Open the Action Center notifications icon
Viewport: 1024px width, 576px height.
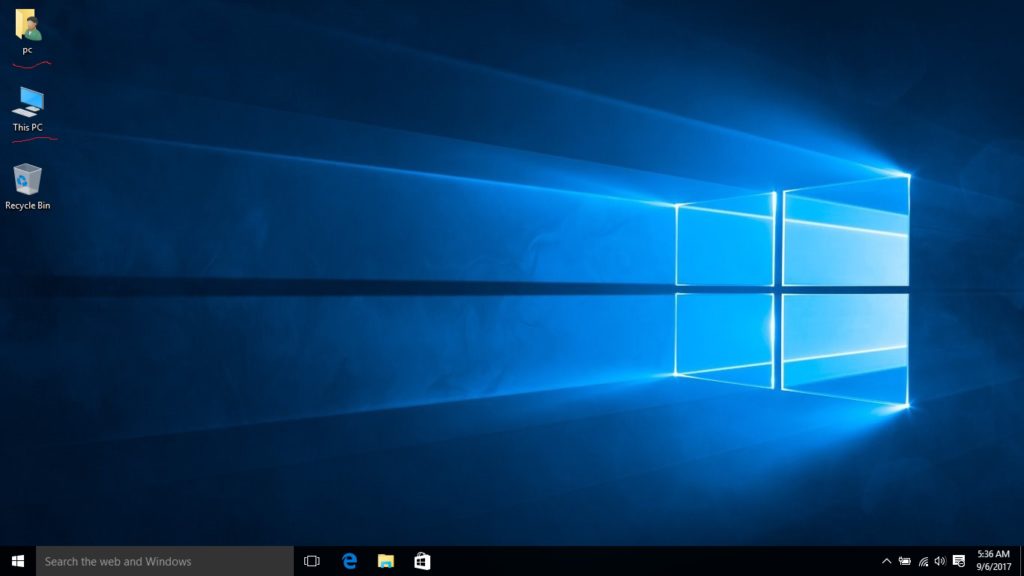tap(959, 561)
